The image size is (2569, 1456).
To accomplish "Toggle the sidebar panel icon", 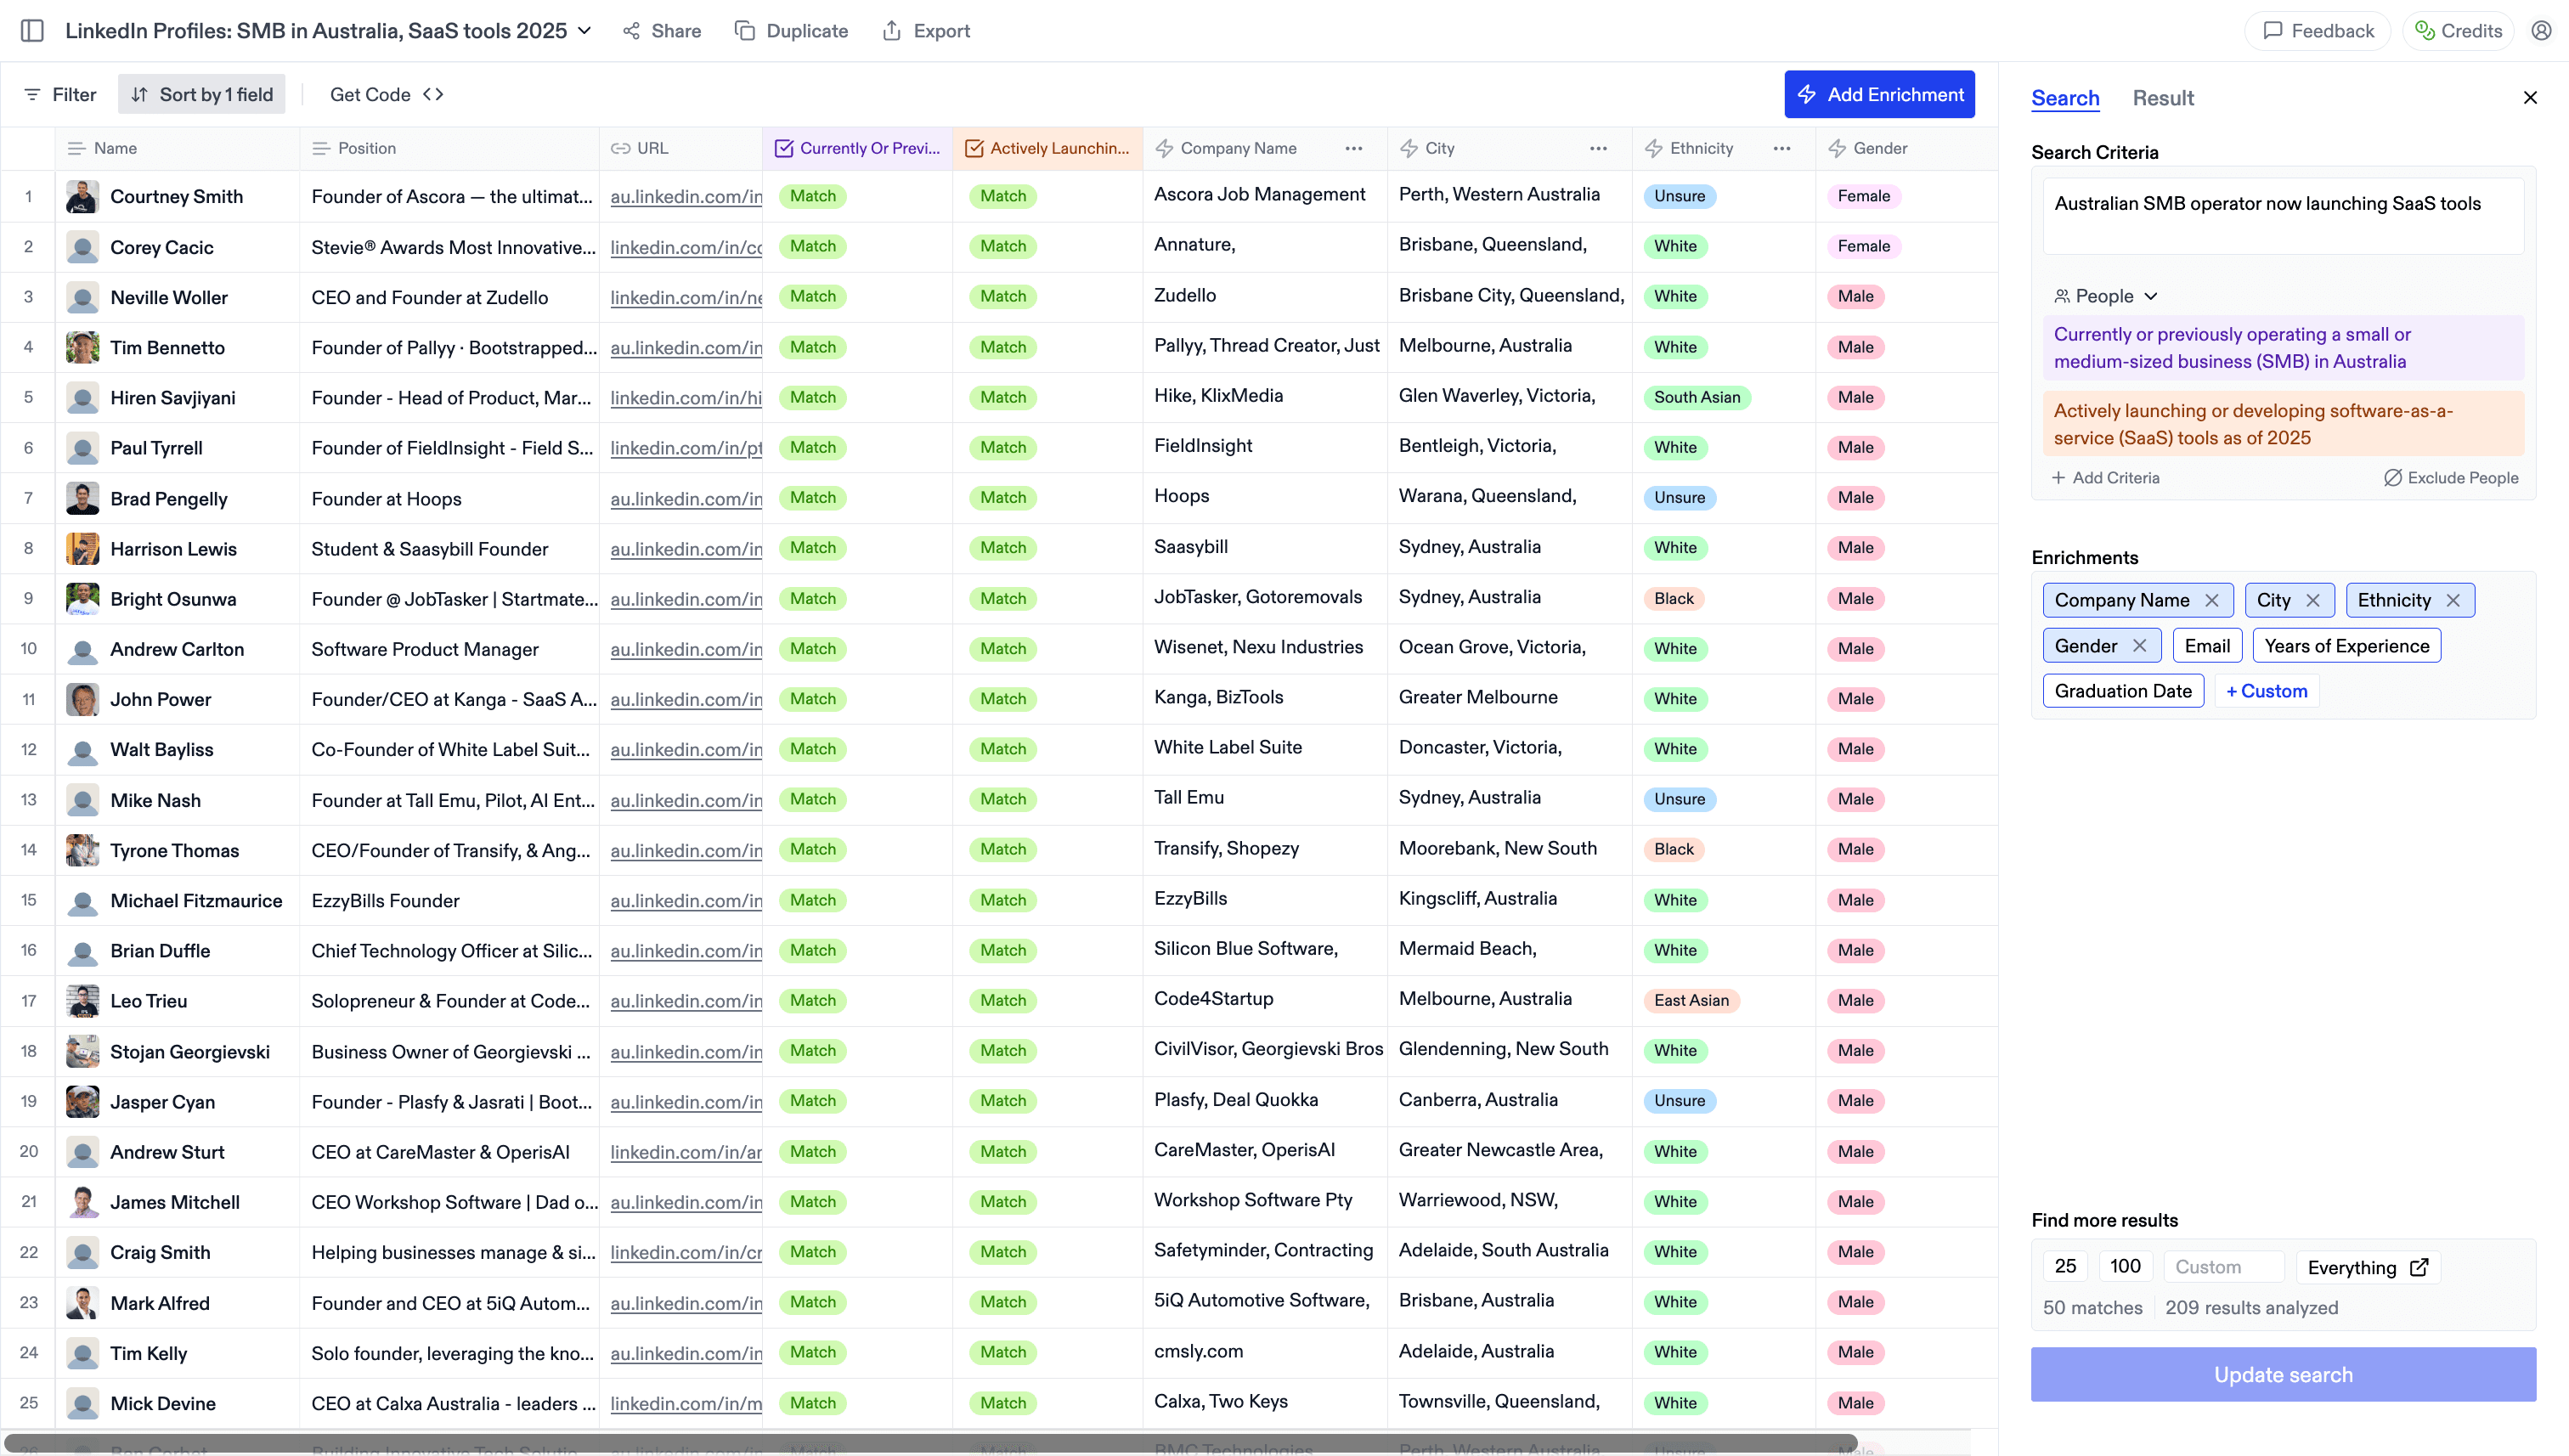I will 32,31.
